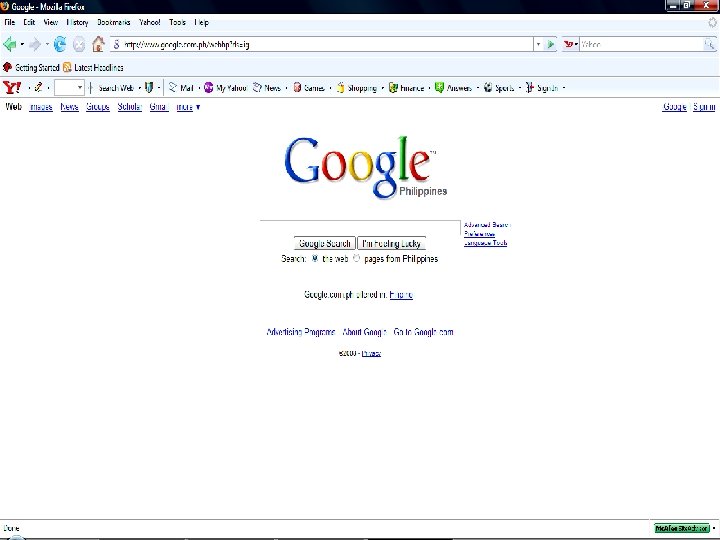The width and height of the screenshot is (720, 540).
Task: Click the browser address URL field
Action: pyautogui.click(x=321, y=45)
